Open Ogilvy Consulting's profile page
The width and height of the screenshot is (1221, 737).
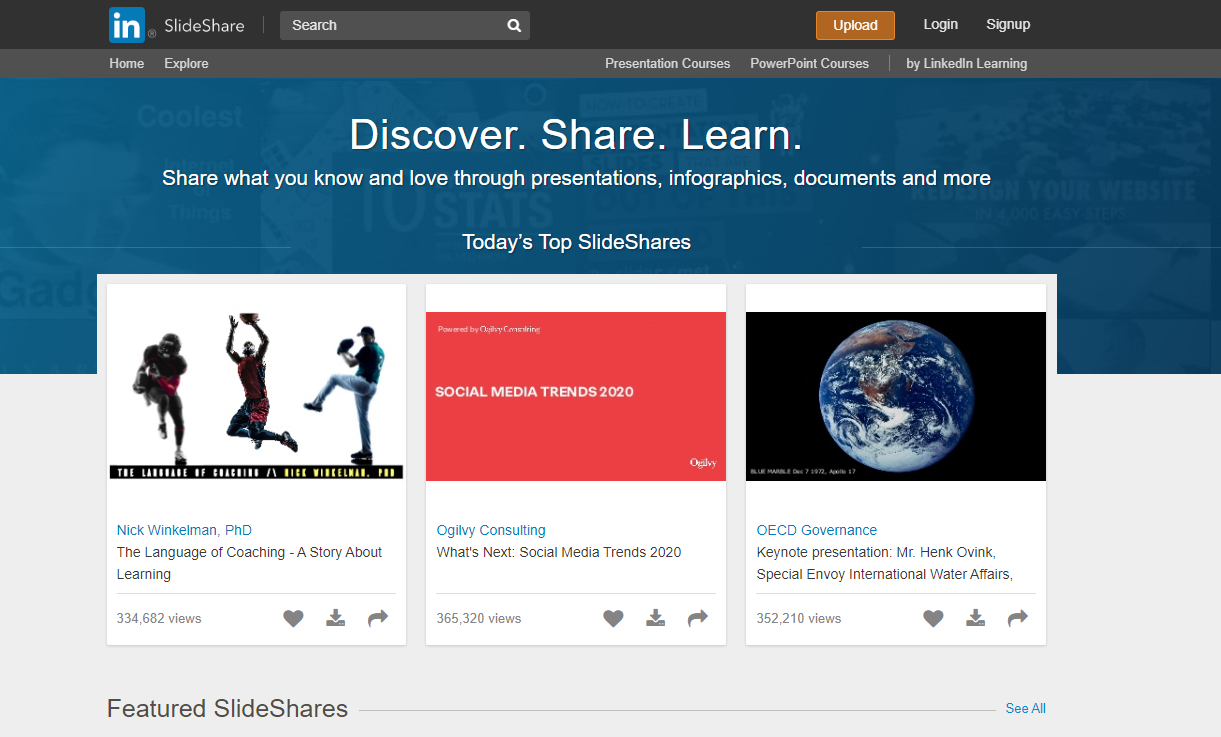tap(491, 529)
